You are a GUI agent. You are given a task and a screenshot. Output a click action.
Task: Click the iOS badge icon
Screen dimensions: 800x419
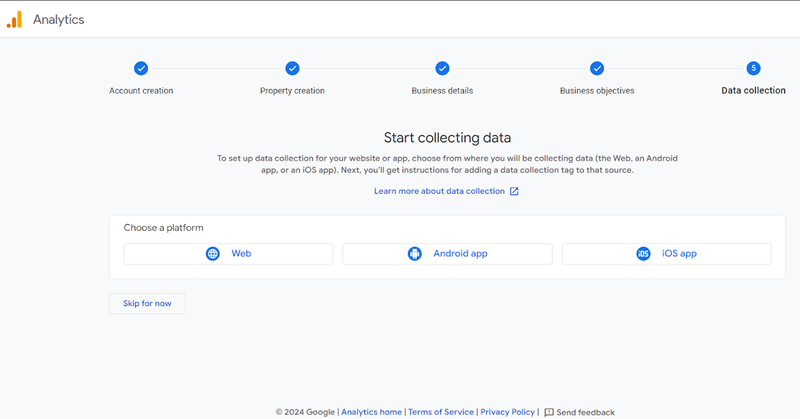pyautogui.click(x=643, y=254)
